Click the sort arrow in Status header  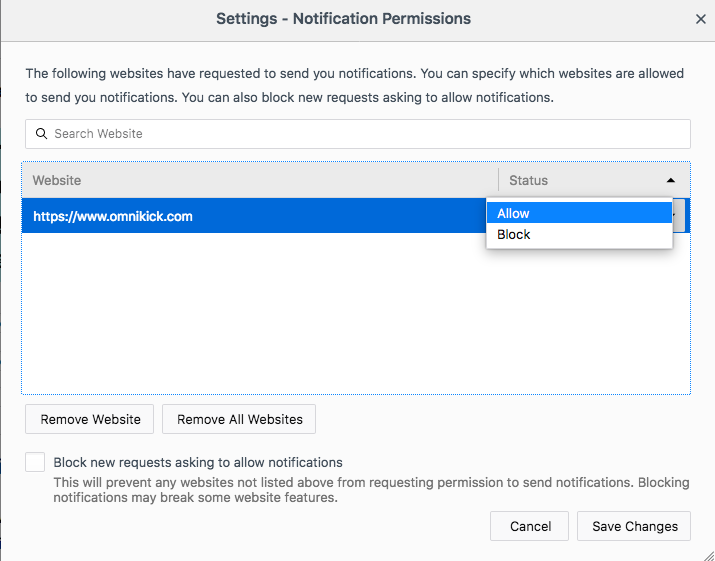pos(670,181)
